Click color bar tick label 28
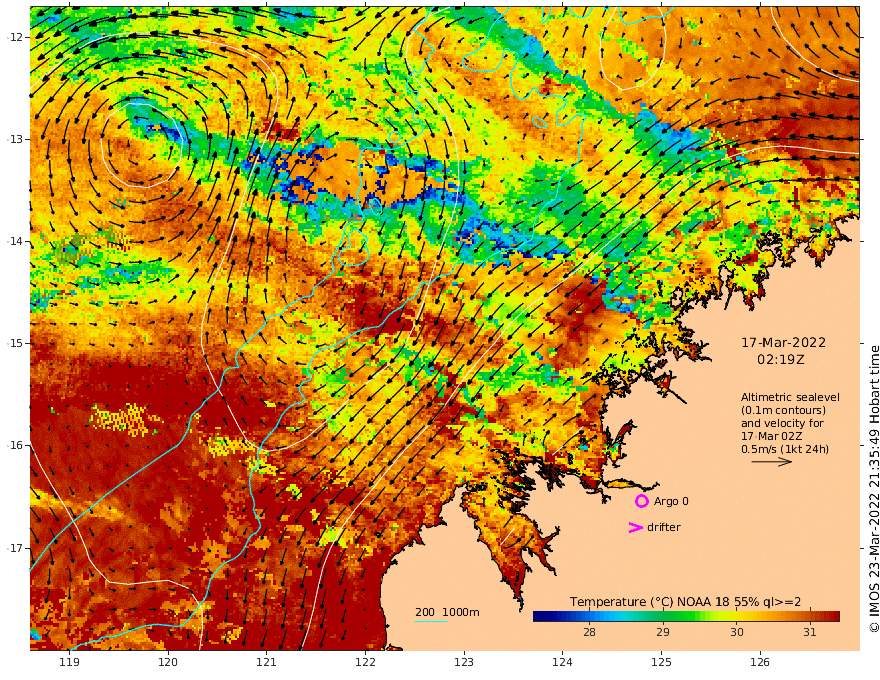 click(589, 632)
